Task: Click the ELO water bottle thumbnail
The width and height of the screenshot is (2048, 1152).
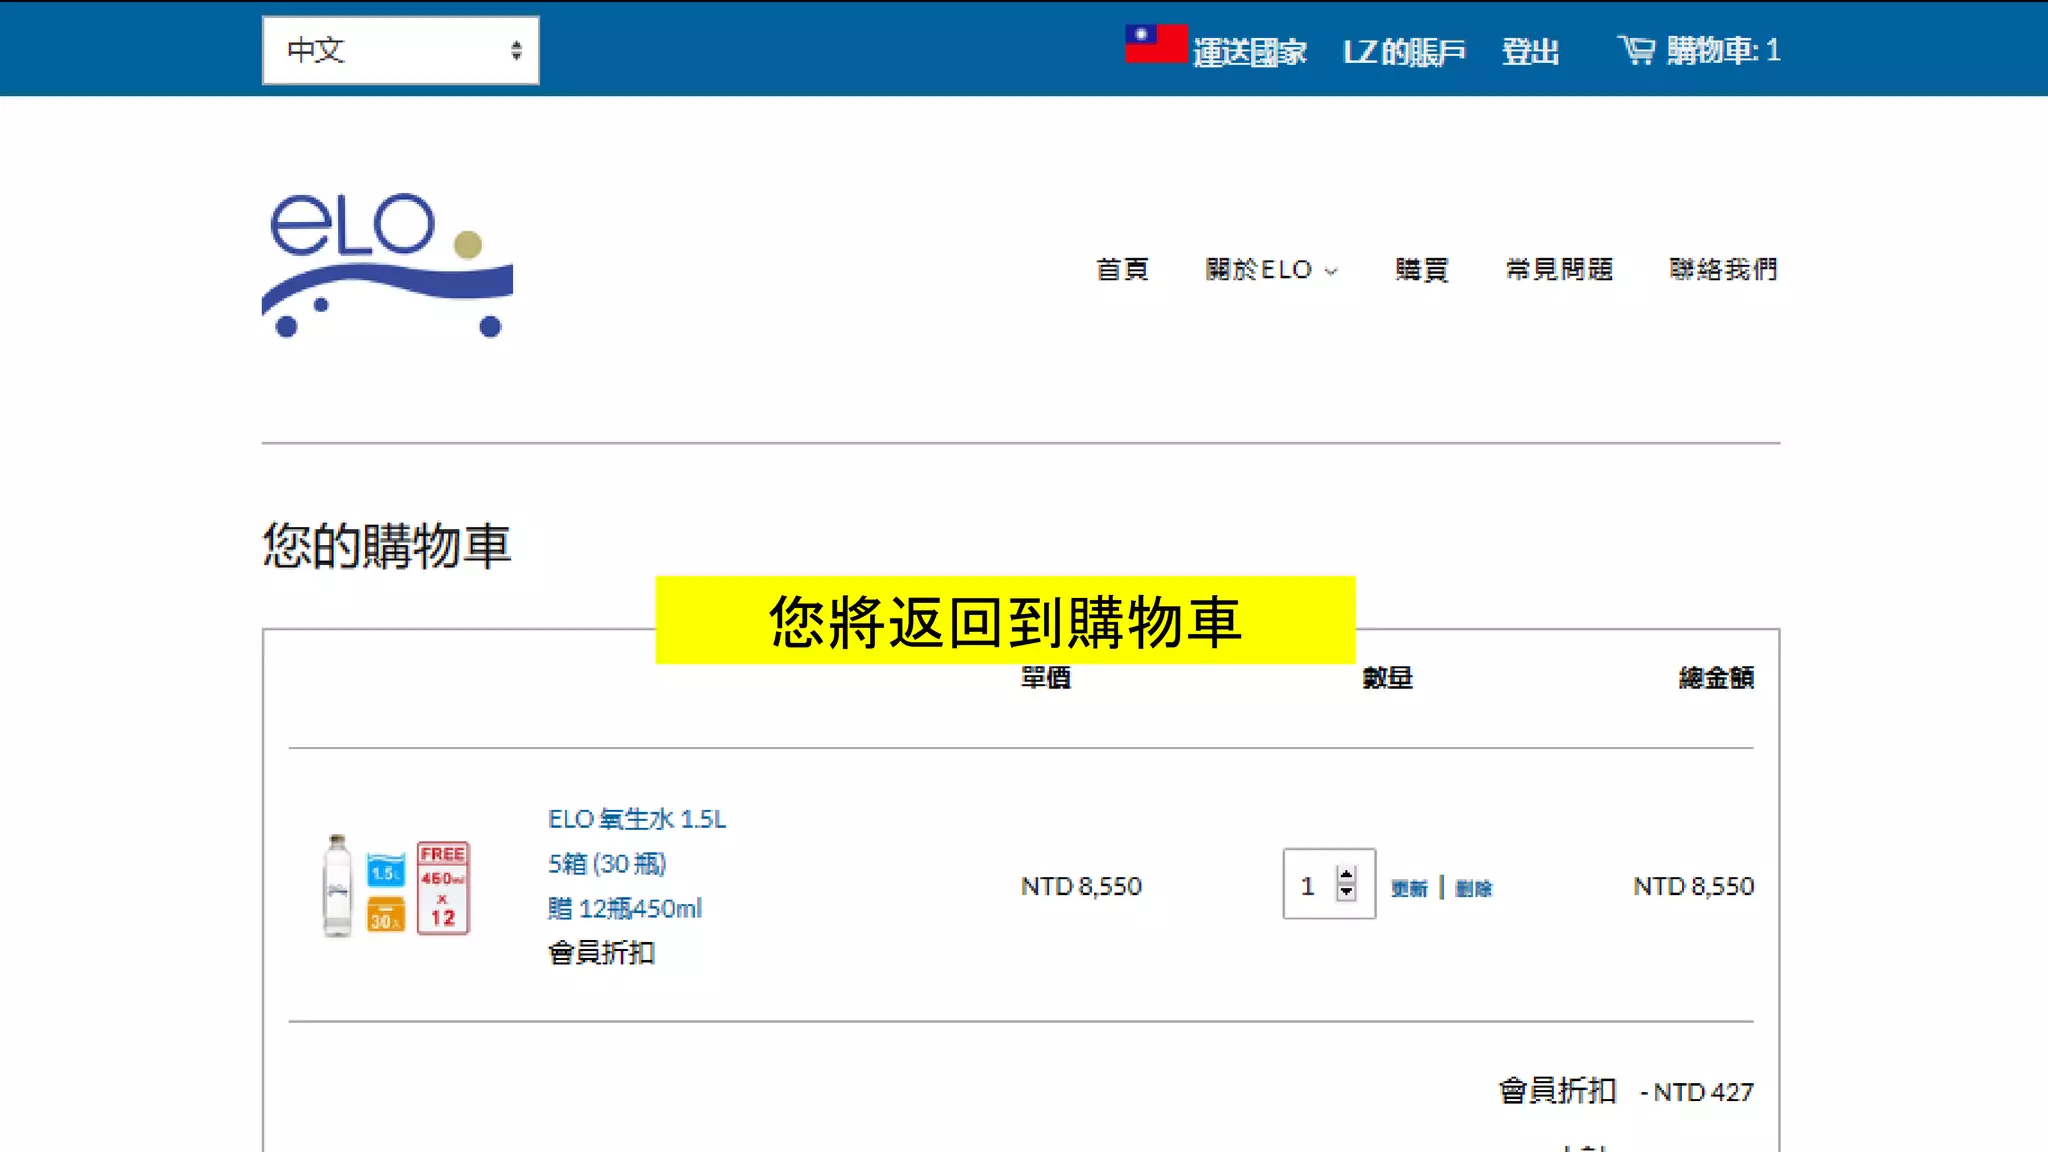Action: [x=338, y=886]
